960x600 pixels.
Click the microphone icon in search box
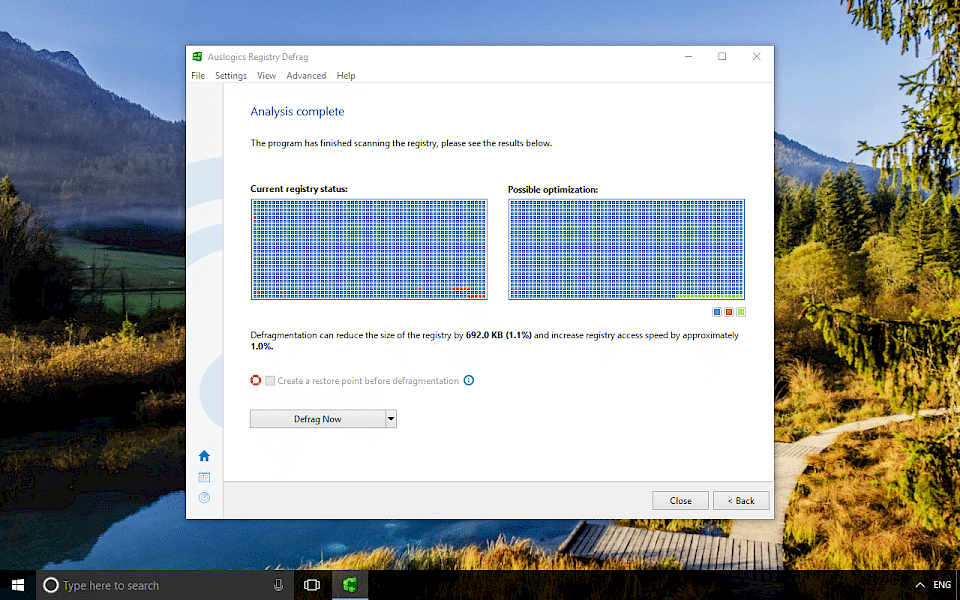(x=279, y=585)
